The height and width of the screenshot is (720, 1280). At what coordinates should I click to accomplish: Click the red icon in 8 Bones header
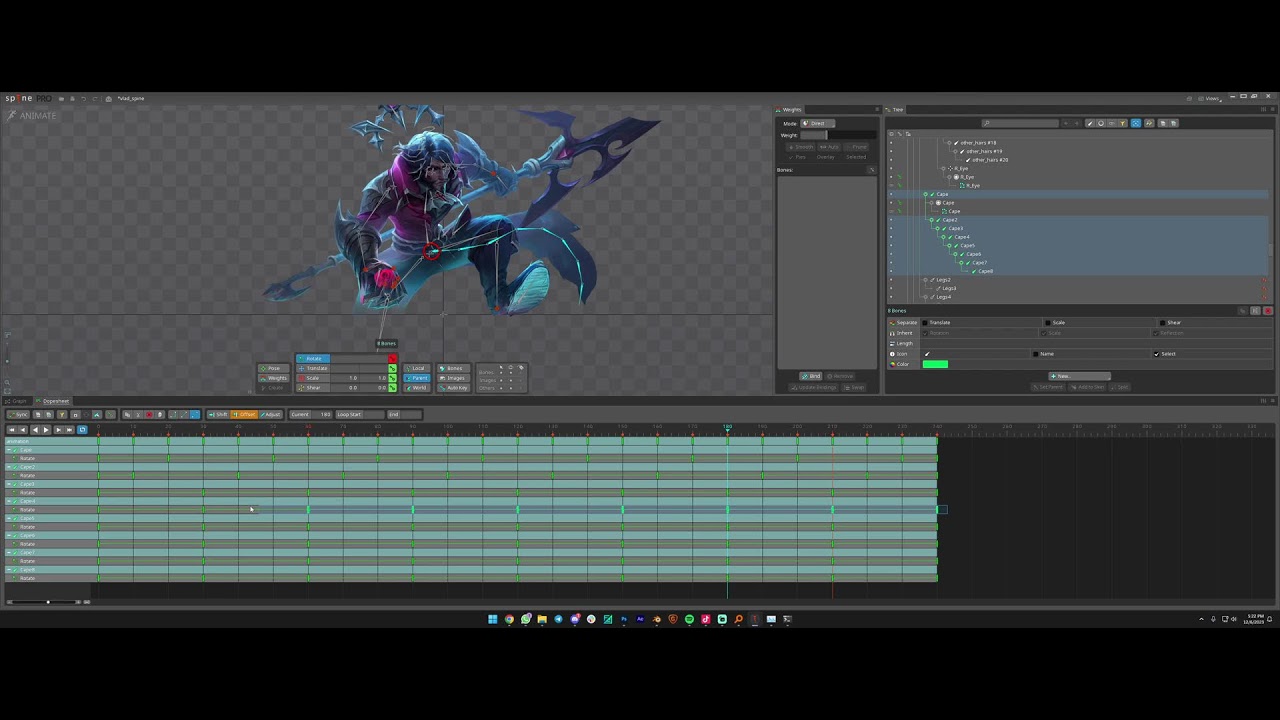pos(1267,311)
